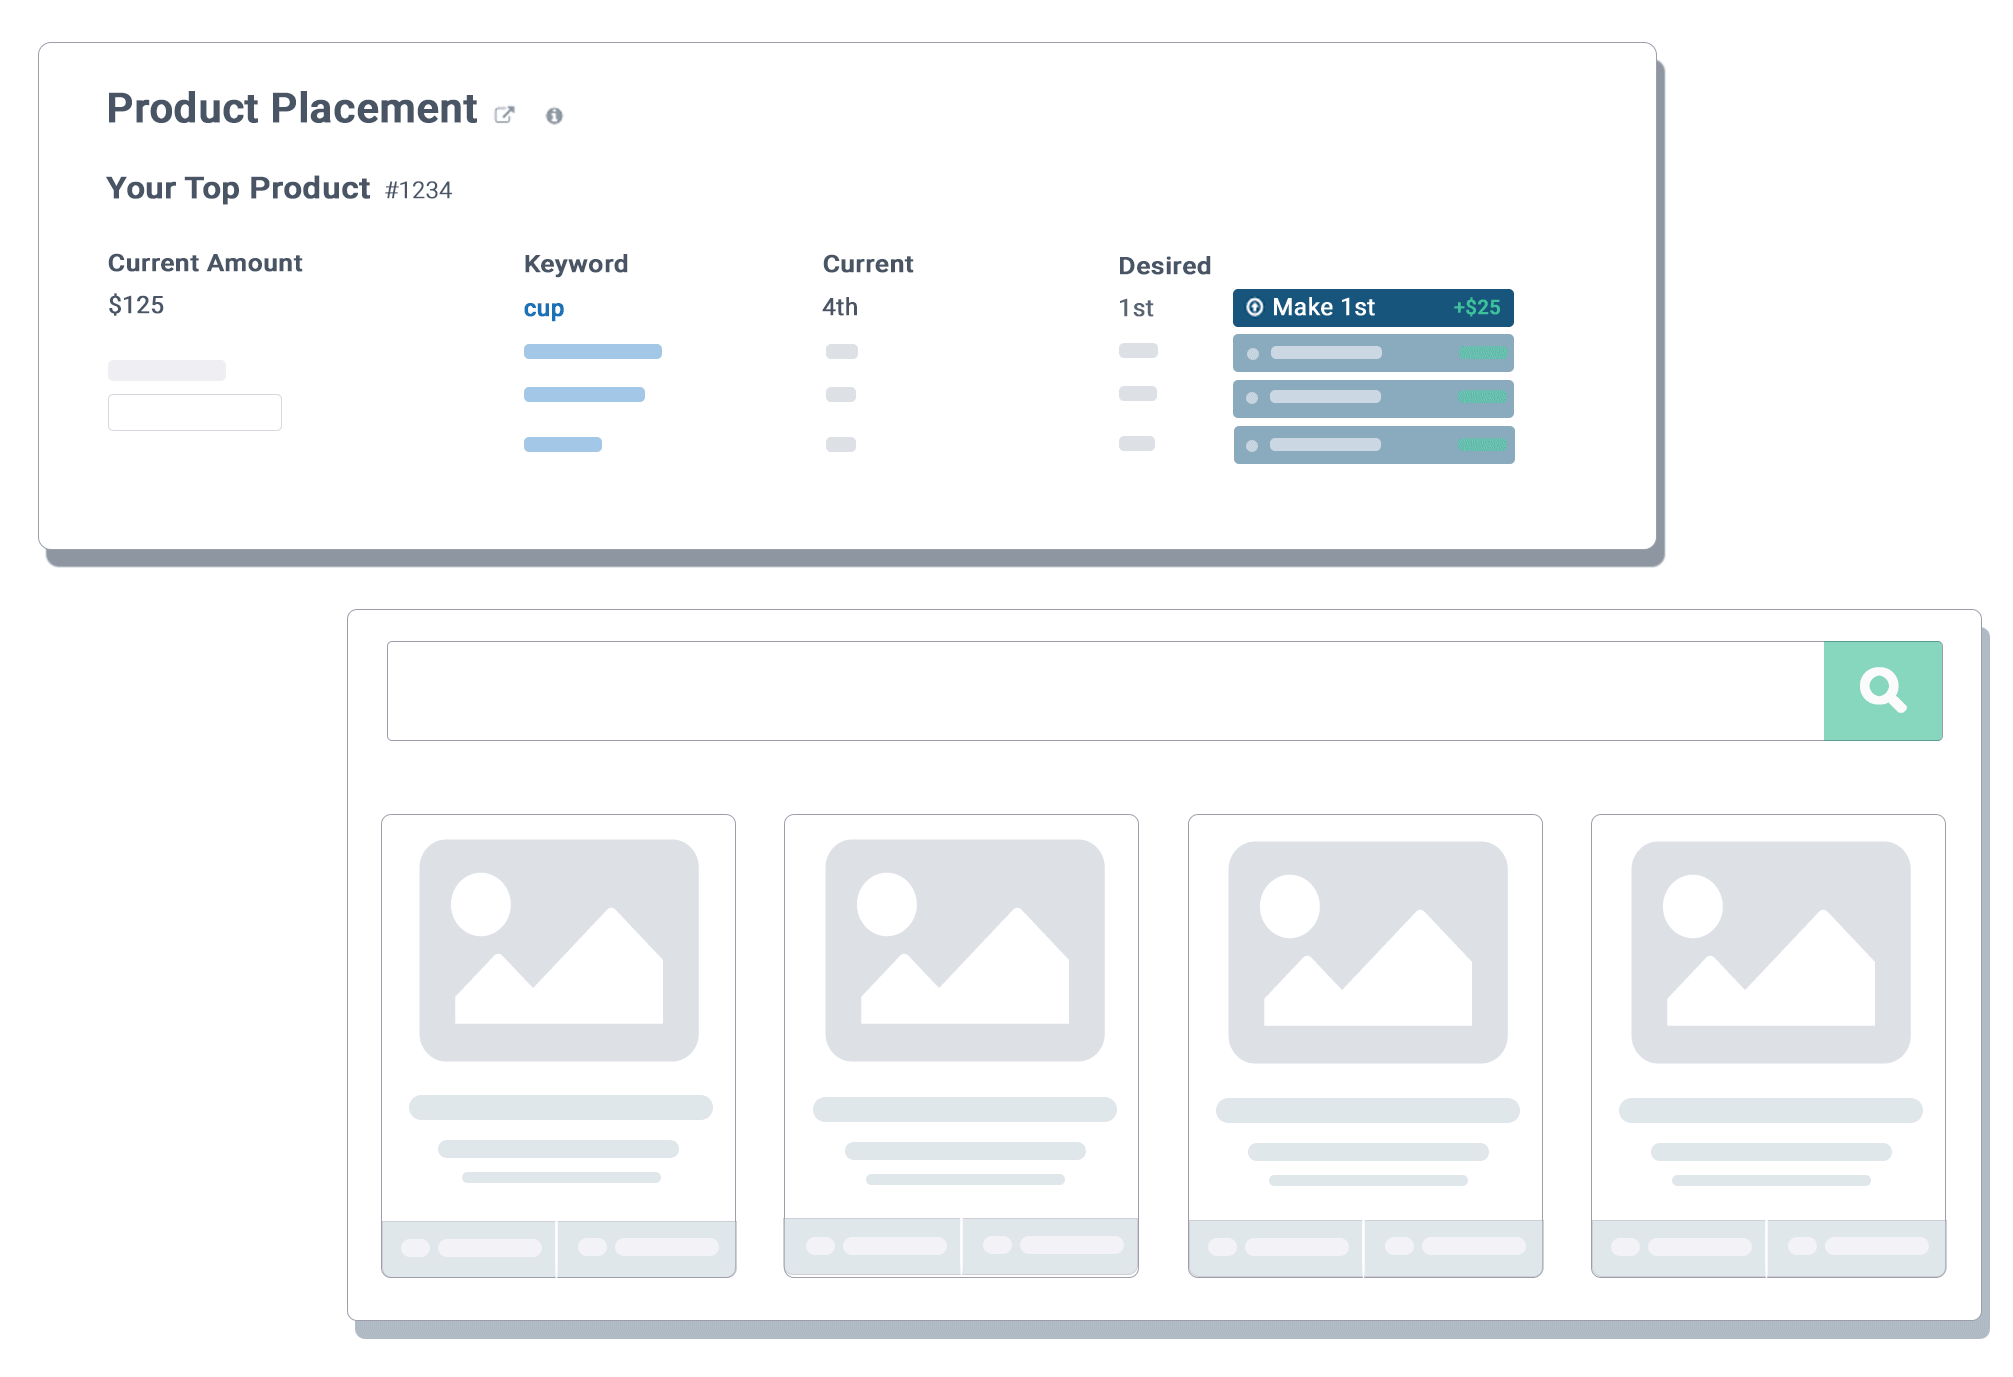Click the external link icon beside Product Placement
Screen dimensions: 2013x1377
coord(504,115)
